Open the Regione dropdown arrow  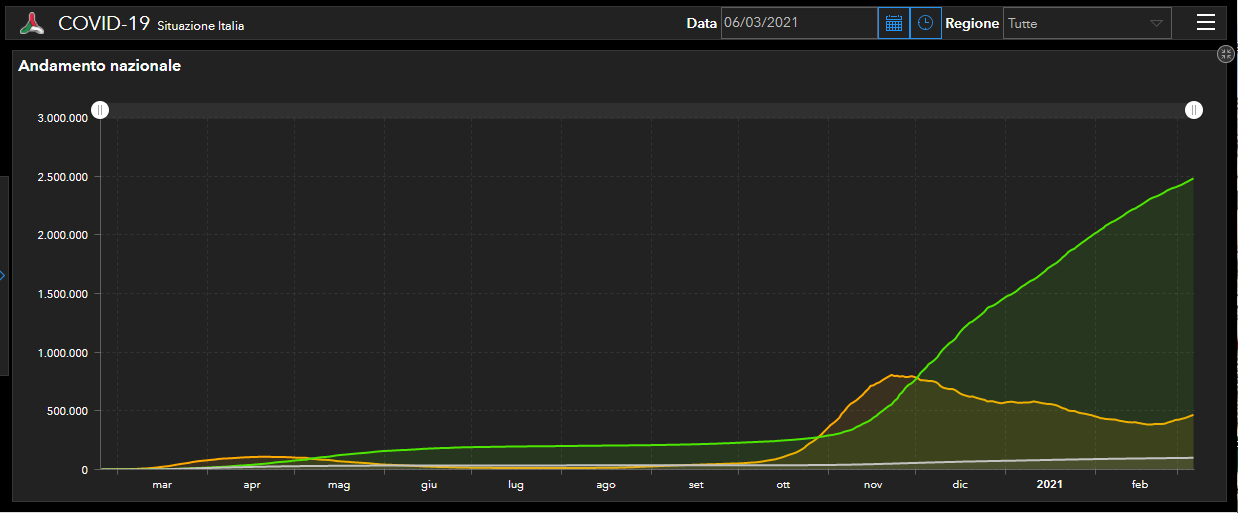tap(1156, 23)
